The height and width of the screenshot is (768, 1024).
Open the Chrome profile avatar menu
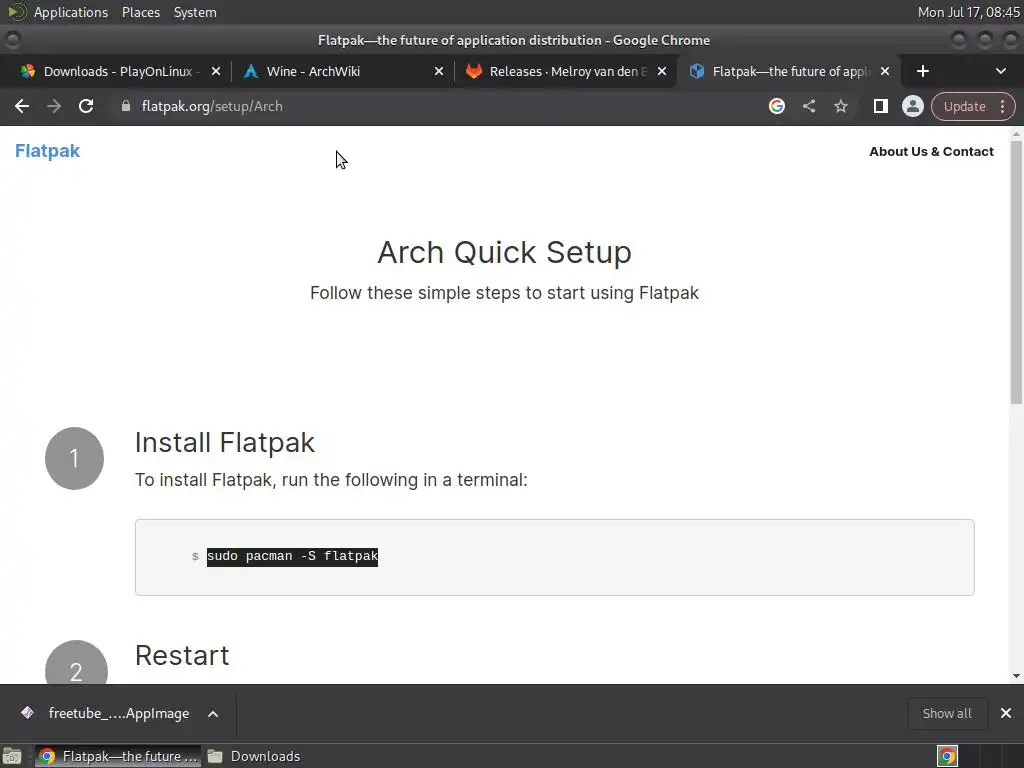click(x=912, y=106)
